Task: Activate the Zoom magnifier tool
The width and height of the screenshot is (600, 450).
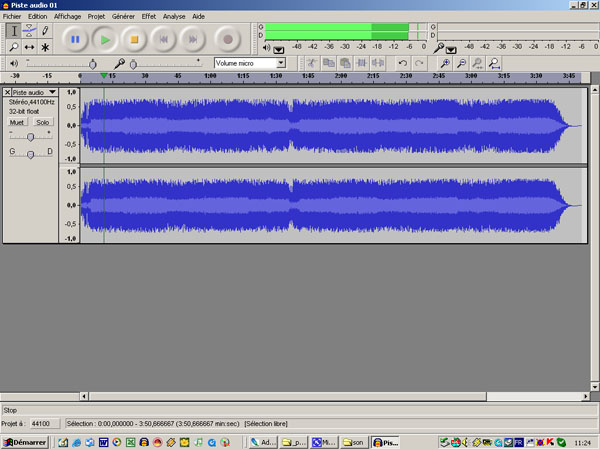Action: 13,47
